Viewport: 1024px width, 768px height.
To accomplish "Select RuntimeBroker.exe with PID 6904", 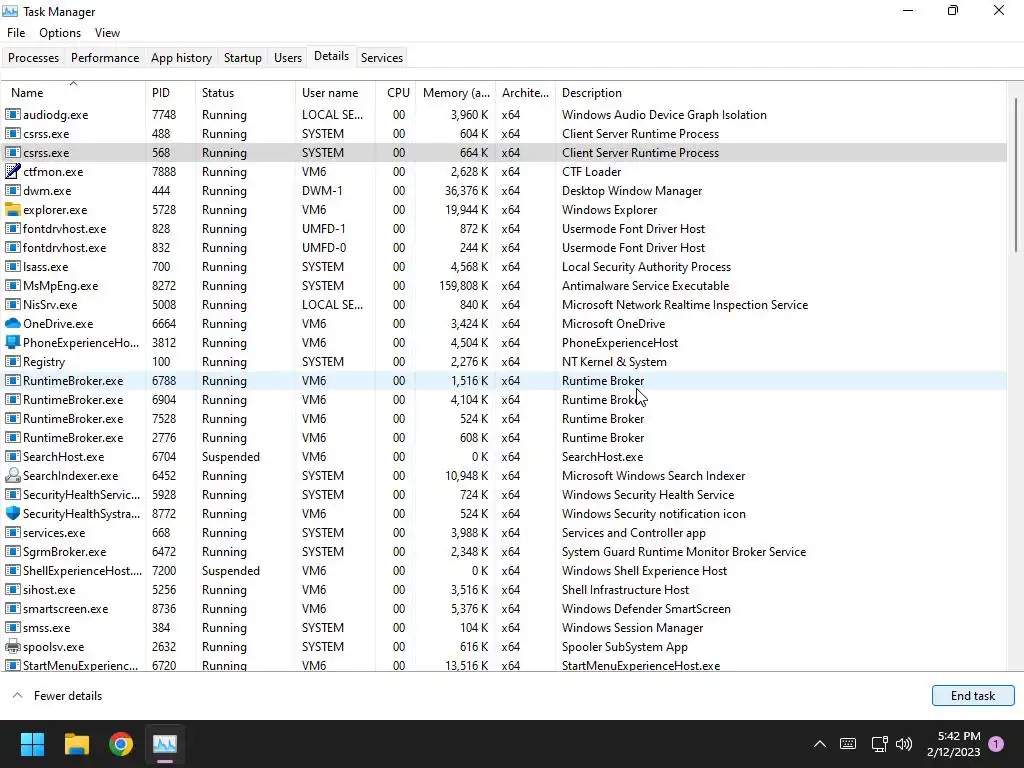I will (x=504, y=400).
